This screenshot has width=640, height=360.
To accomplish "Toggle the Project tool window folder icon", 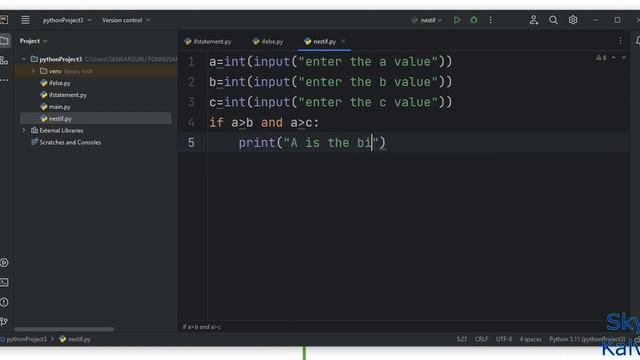I will (x=4, y=41).
